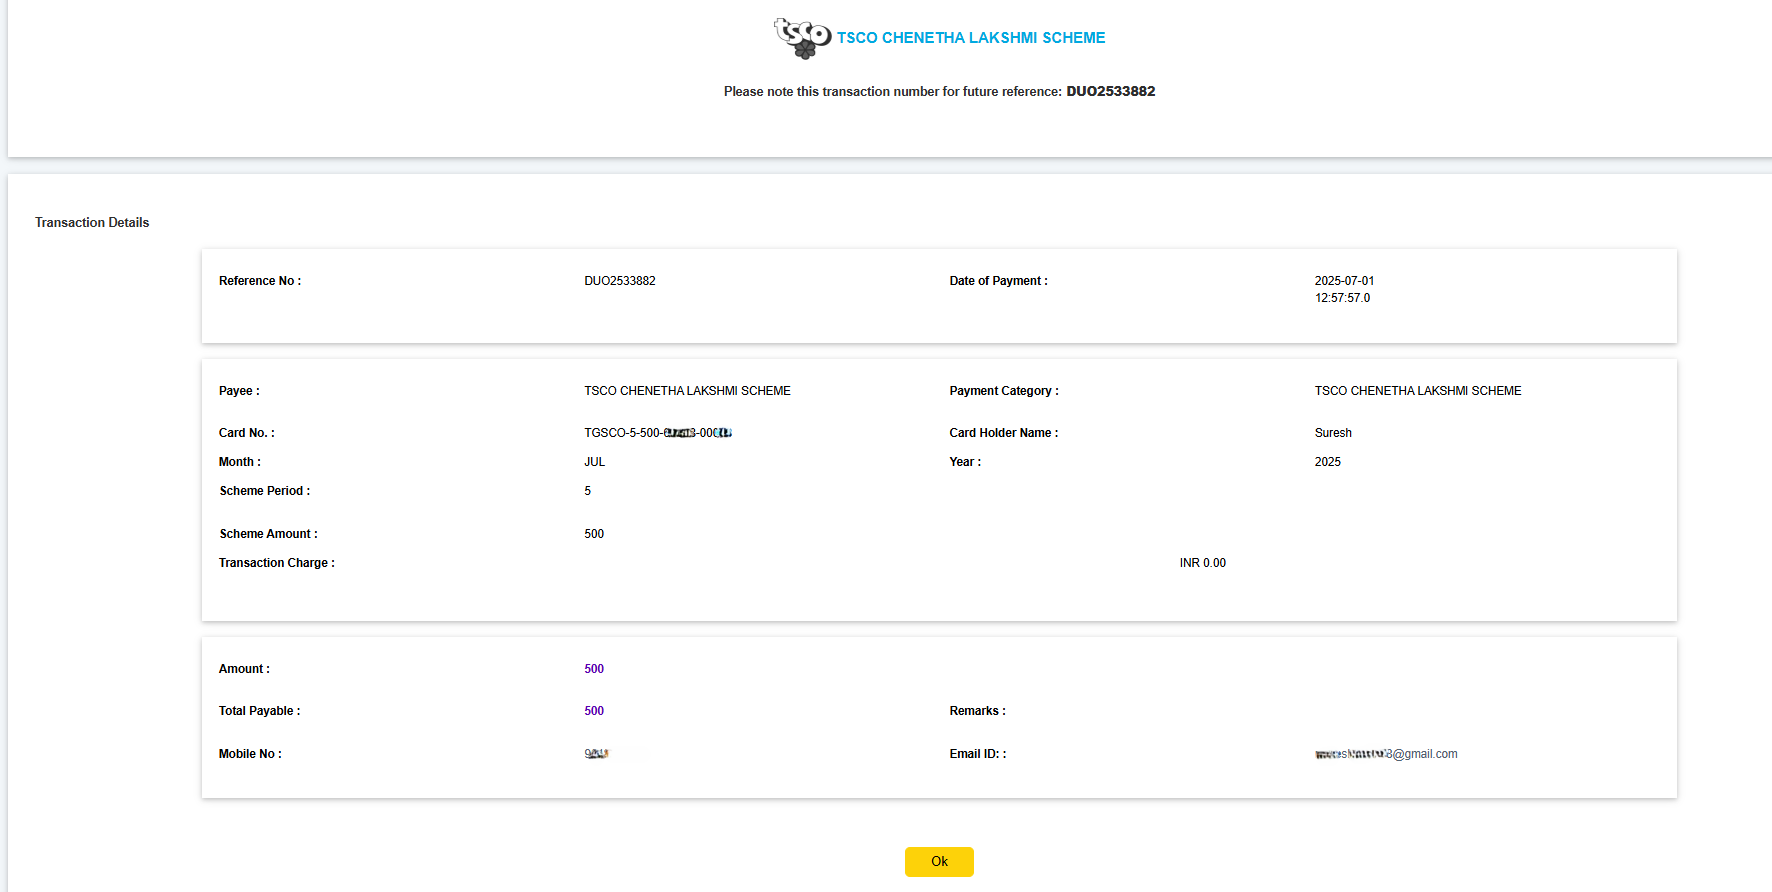This screenshot has width=1772, height=892.
Task: Click the Card Holder Name value Suresh
Action: (x=1333, y=433)
